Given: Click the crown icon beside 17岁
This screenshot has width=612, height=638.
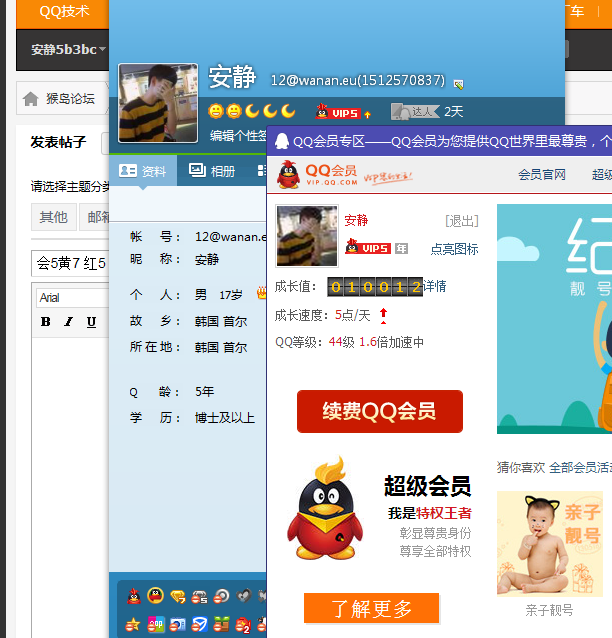Looking at the screenshot, I should 262,293.
